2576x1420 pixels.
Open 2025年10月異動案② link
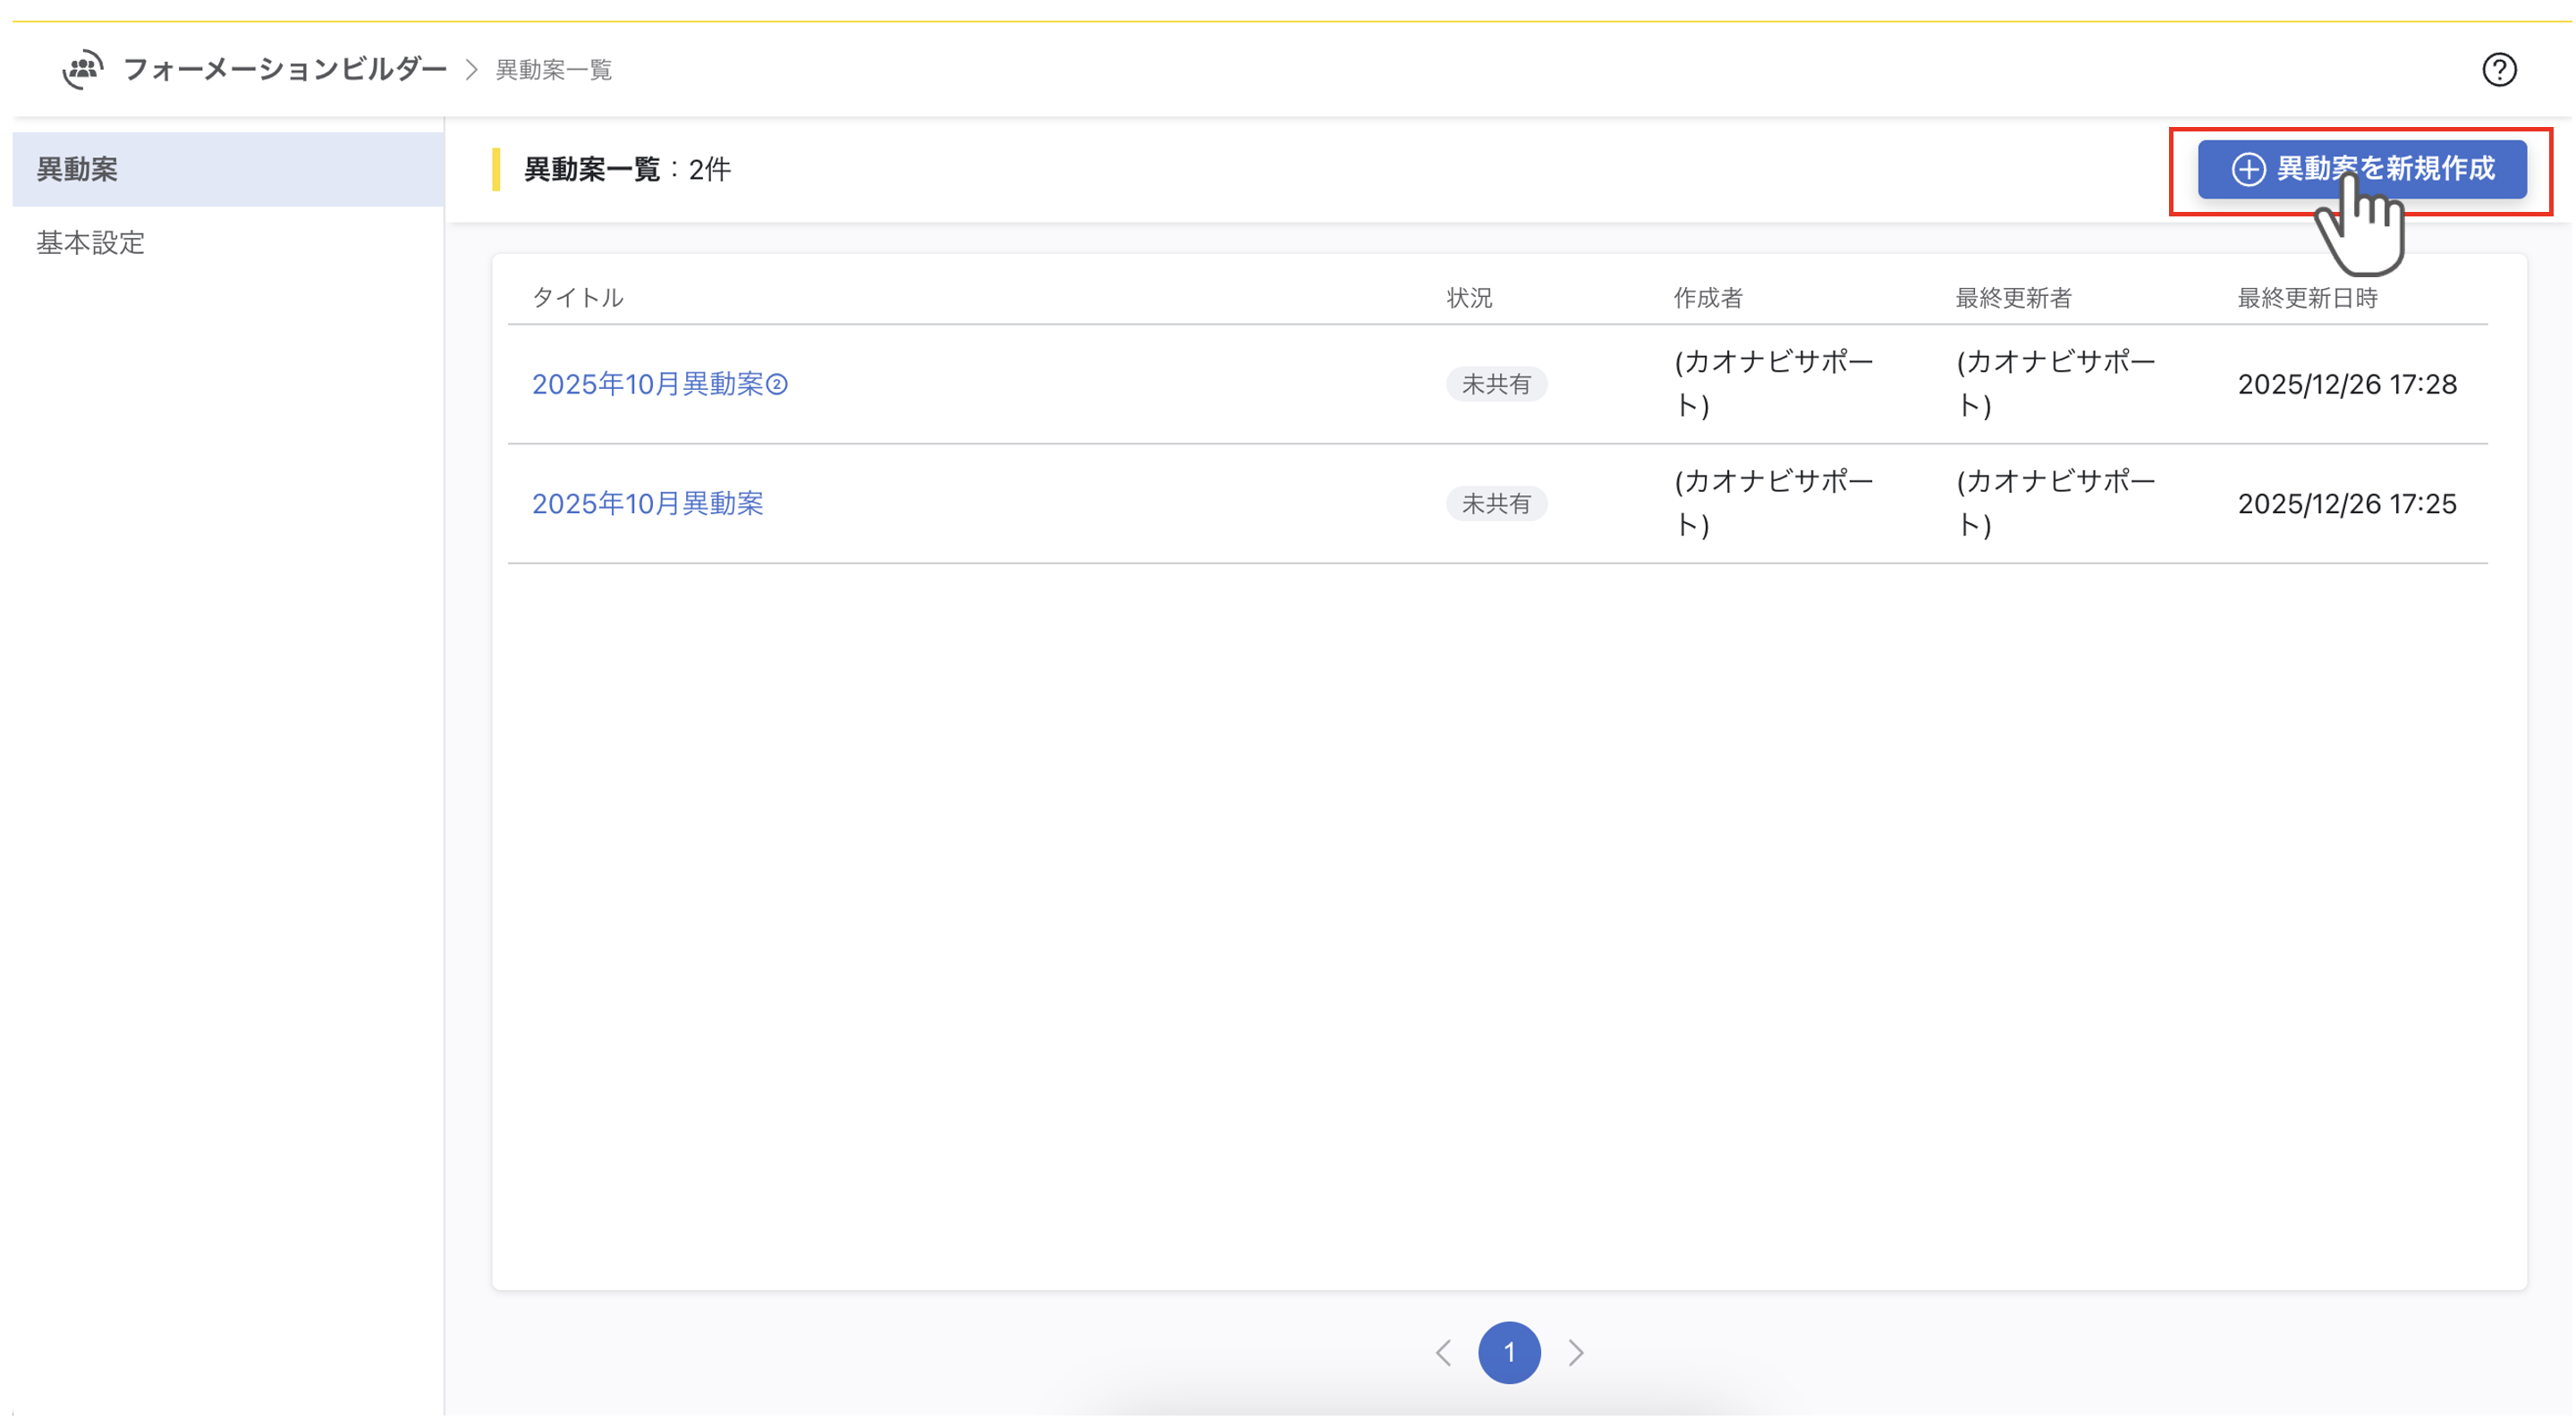660,384
